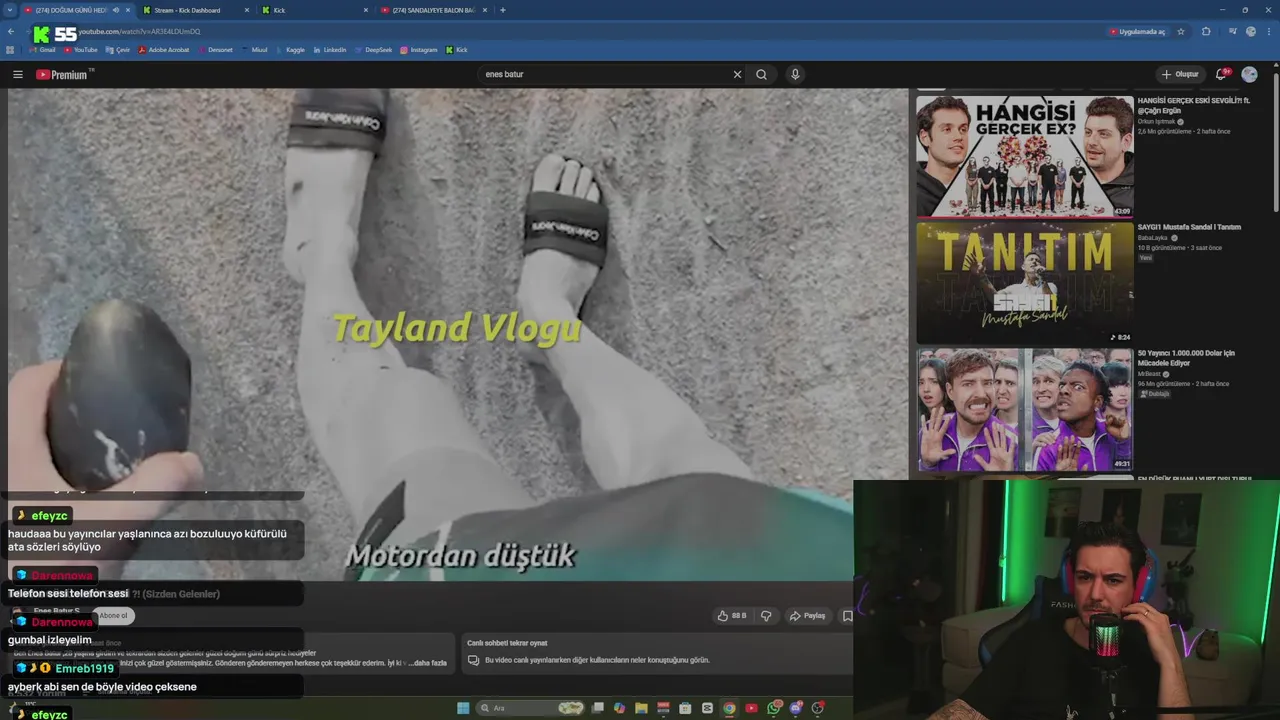Open Kaggle bookmark

(x=291, y=49)
